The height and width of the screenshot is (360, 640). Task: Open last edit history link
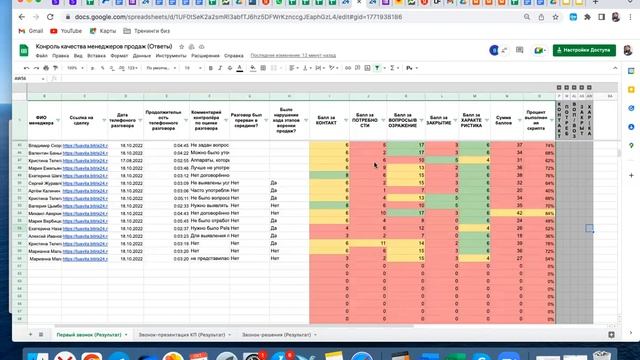(293, 56)
